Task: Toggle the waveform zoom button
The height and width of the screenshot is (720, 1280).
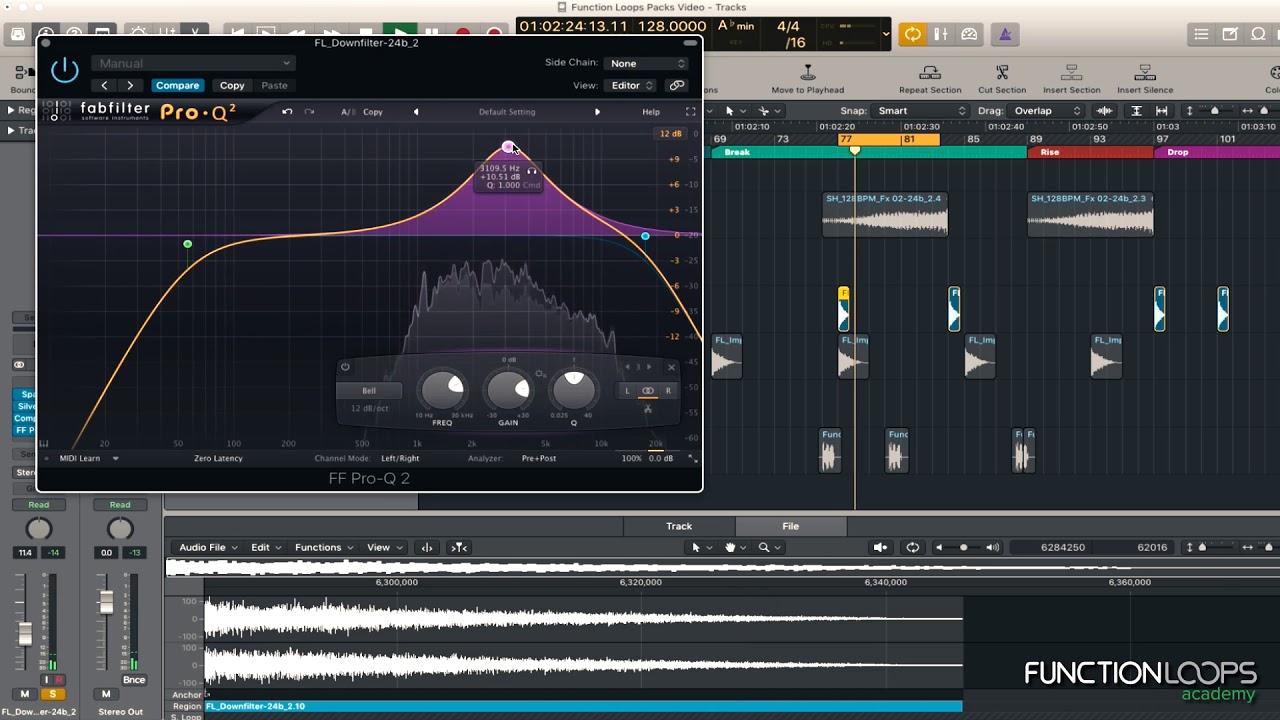Action: [1104, 111]
